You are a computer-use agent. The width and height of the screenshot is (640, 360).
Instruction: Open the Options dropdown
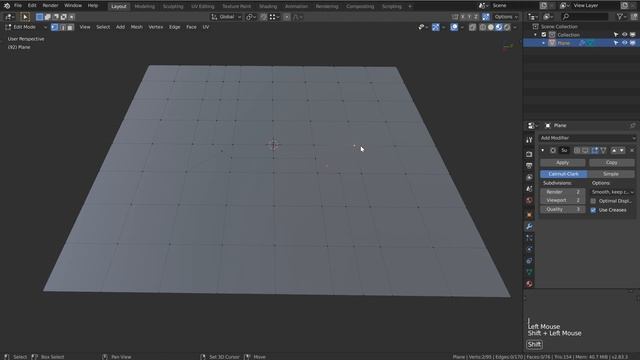[506, 17]
